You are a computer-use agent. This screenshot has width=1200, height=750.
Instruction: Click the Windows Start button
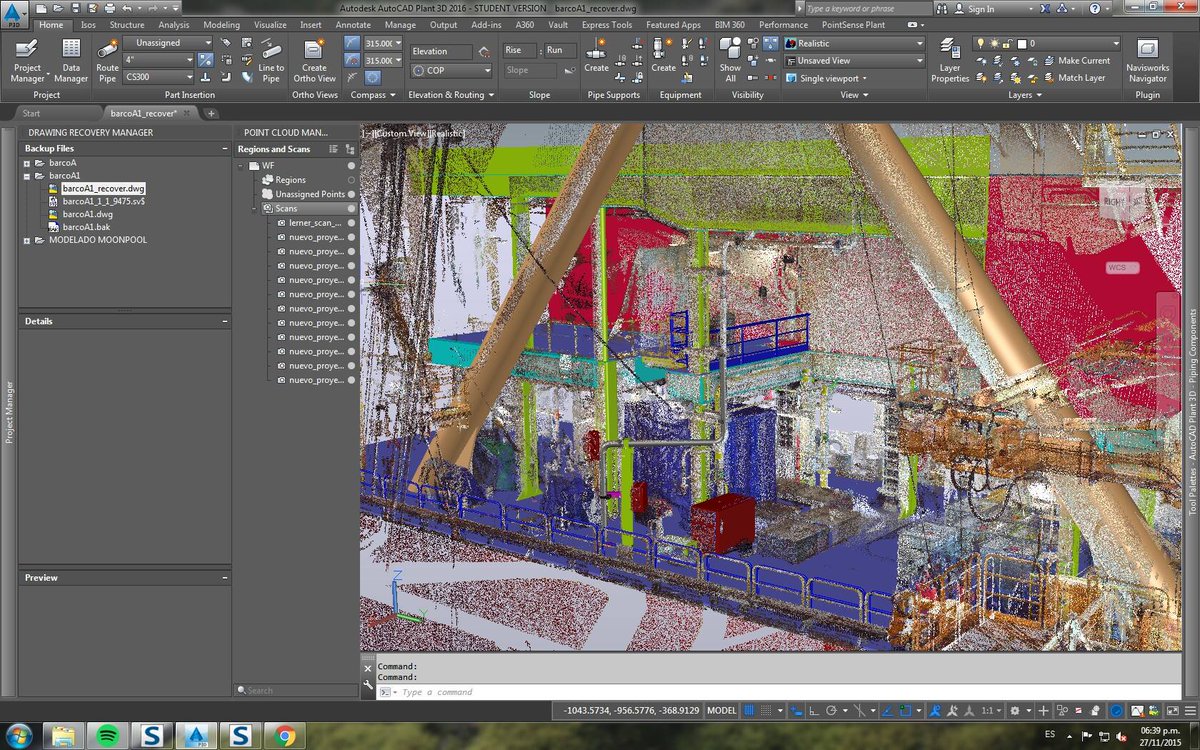click(20, 736)
